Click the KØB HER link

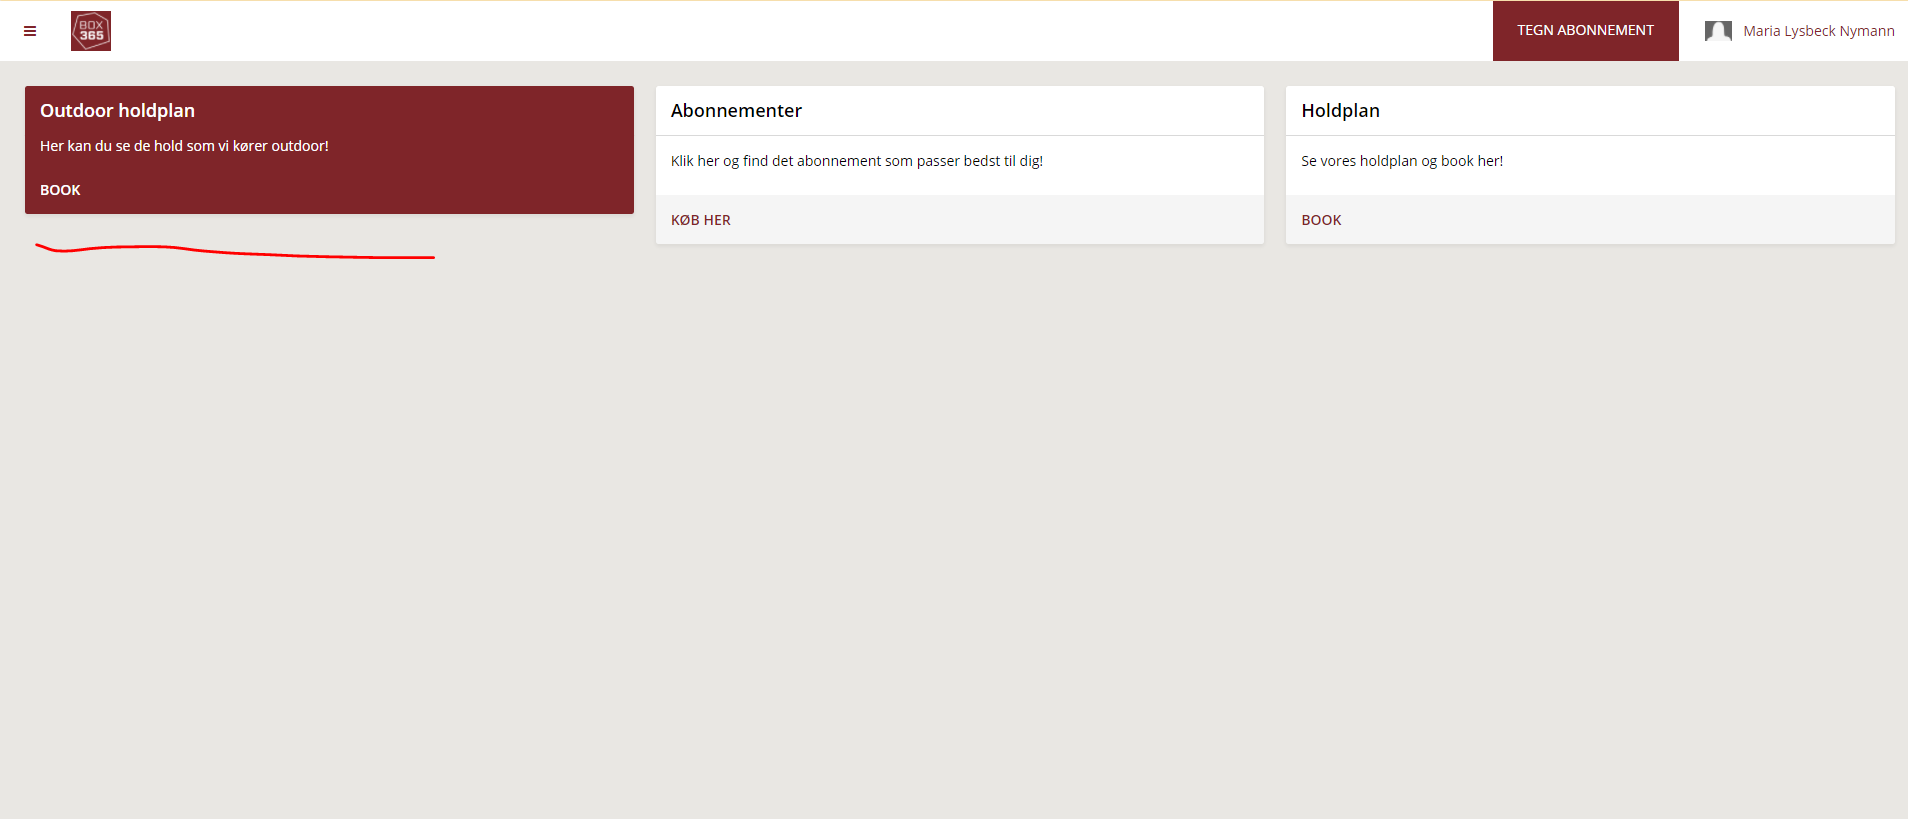click(x=701, y=220)
